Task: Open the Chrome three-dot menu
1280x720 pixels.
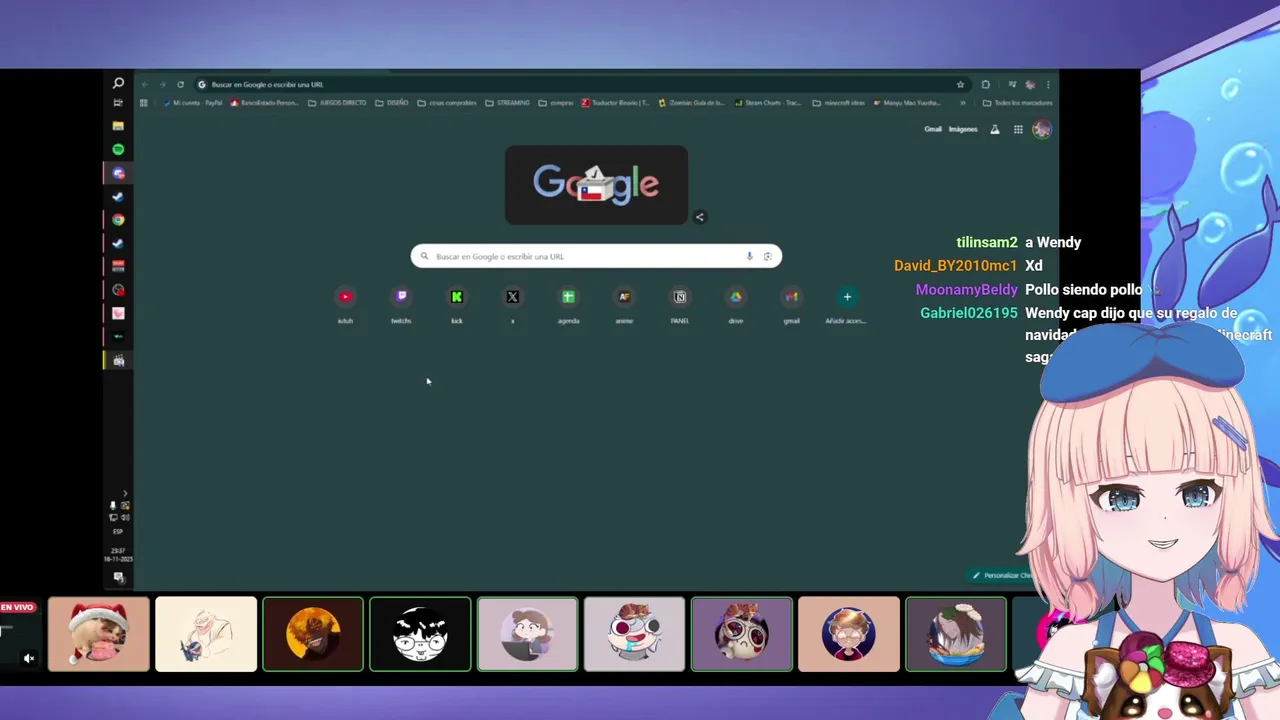Action: point(1048,85)
